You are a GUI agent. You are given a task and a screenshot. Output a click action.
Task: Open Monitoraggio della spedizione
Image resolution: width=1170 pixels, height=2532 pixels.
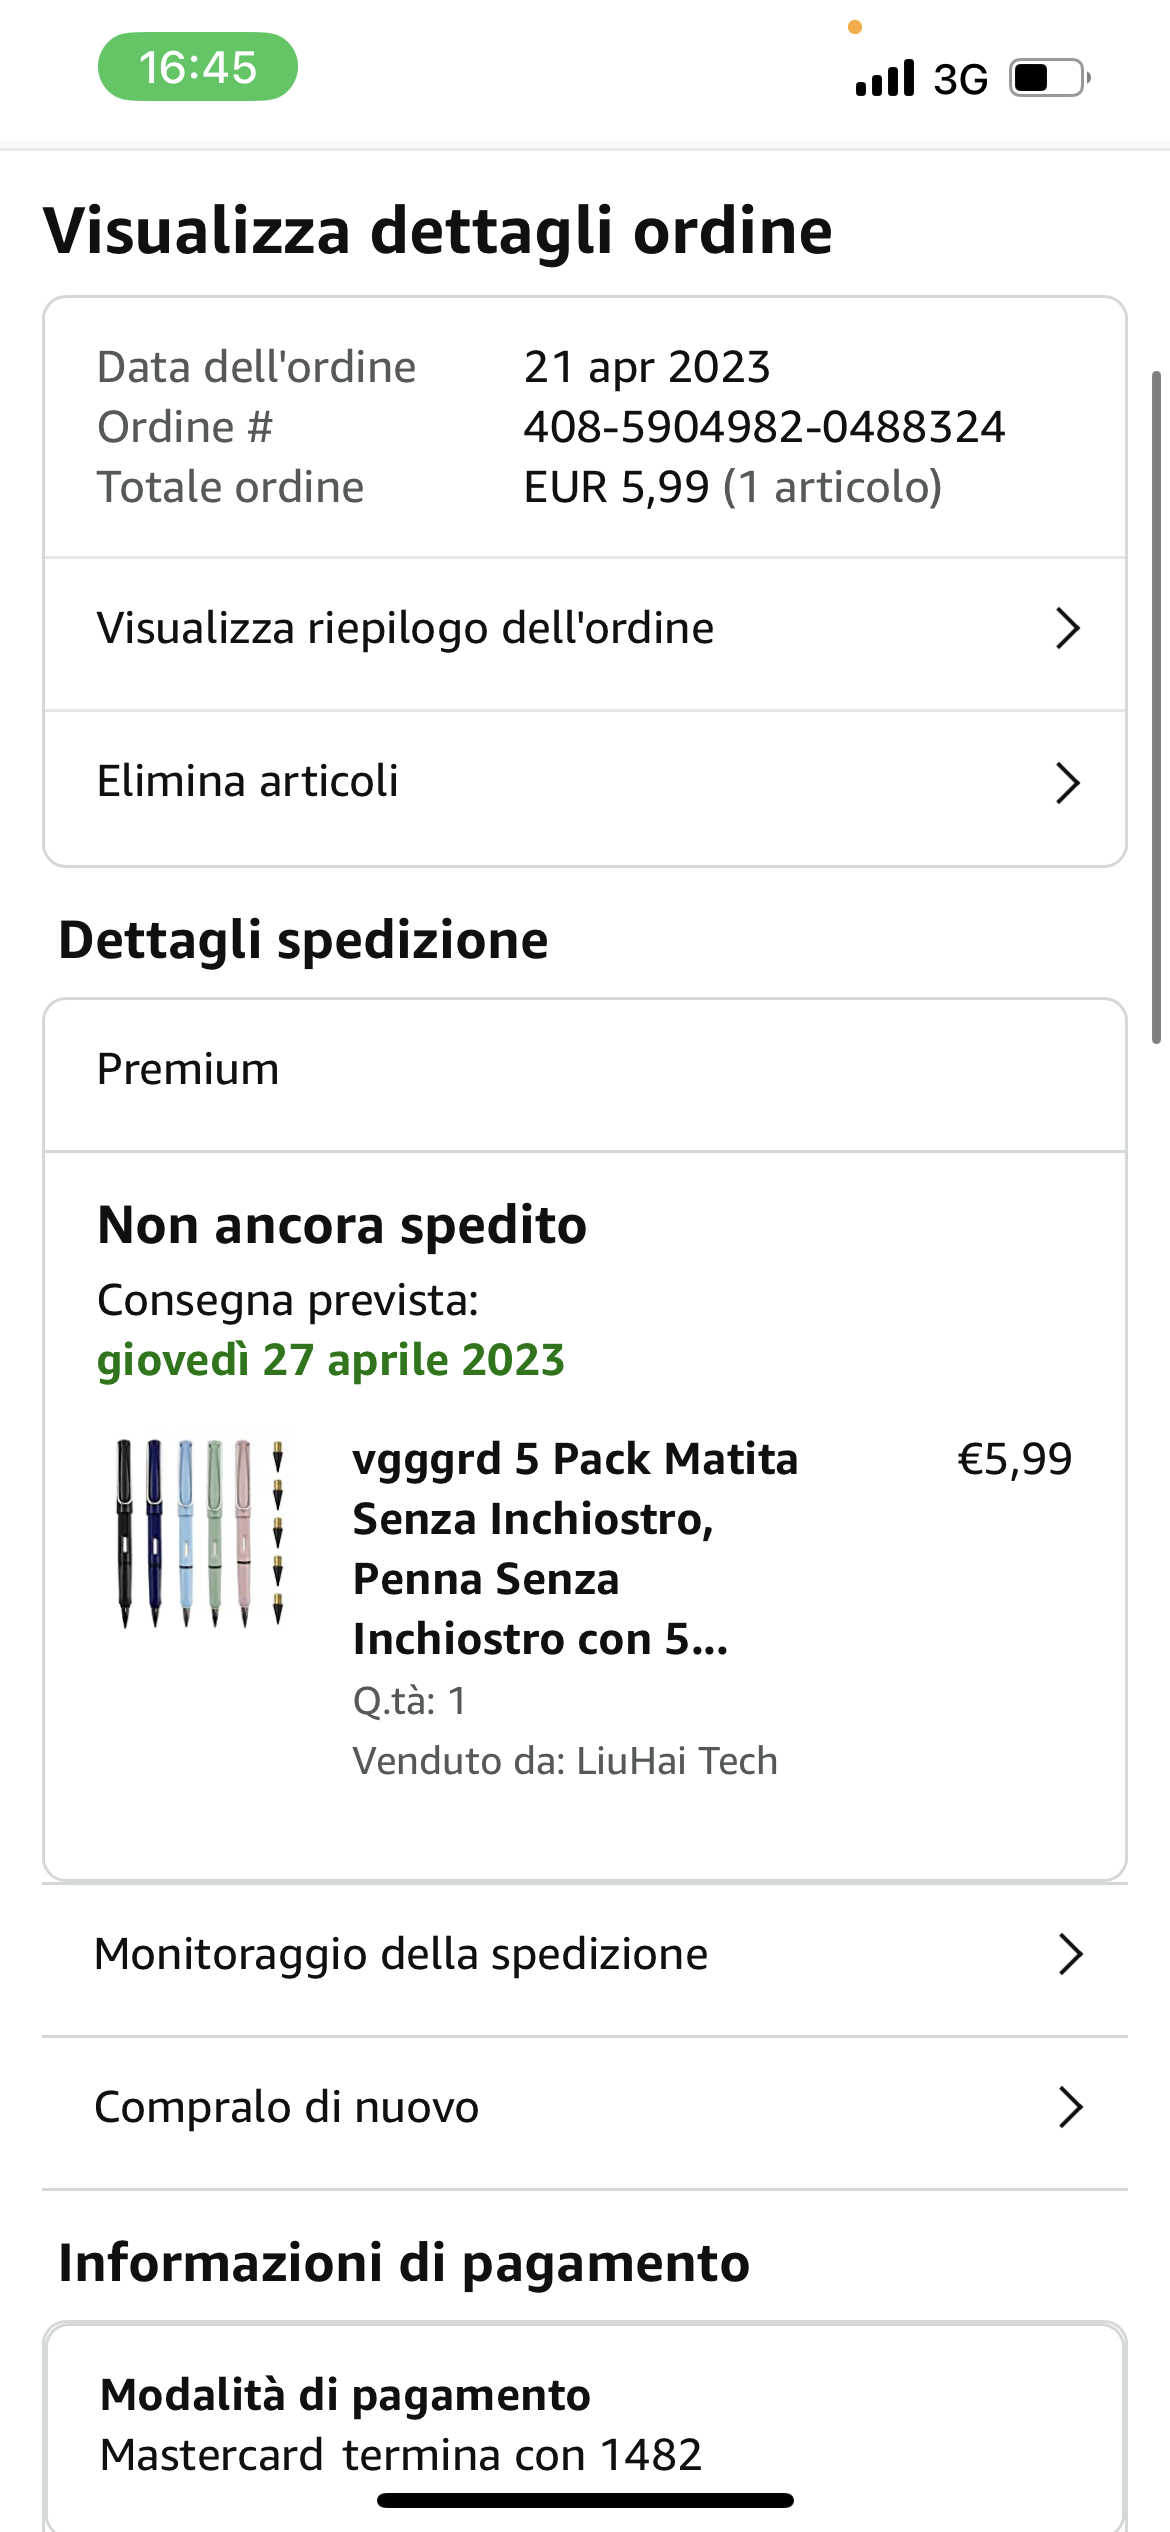pyautogui.click(x=401, y=1954)
